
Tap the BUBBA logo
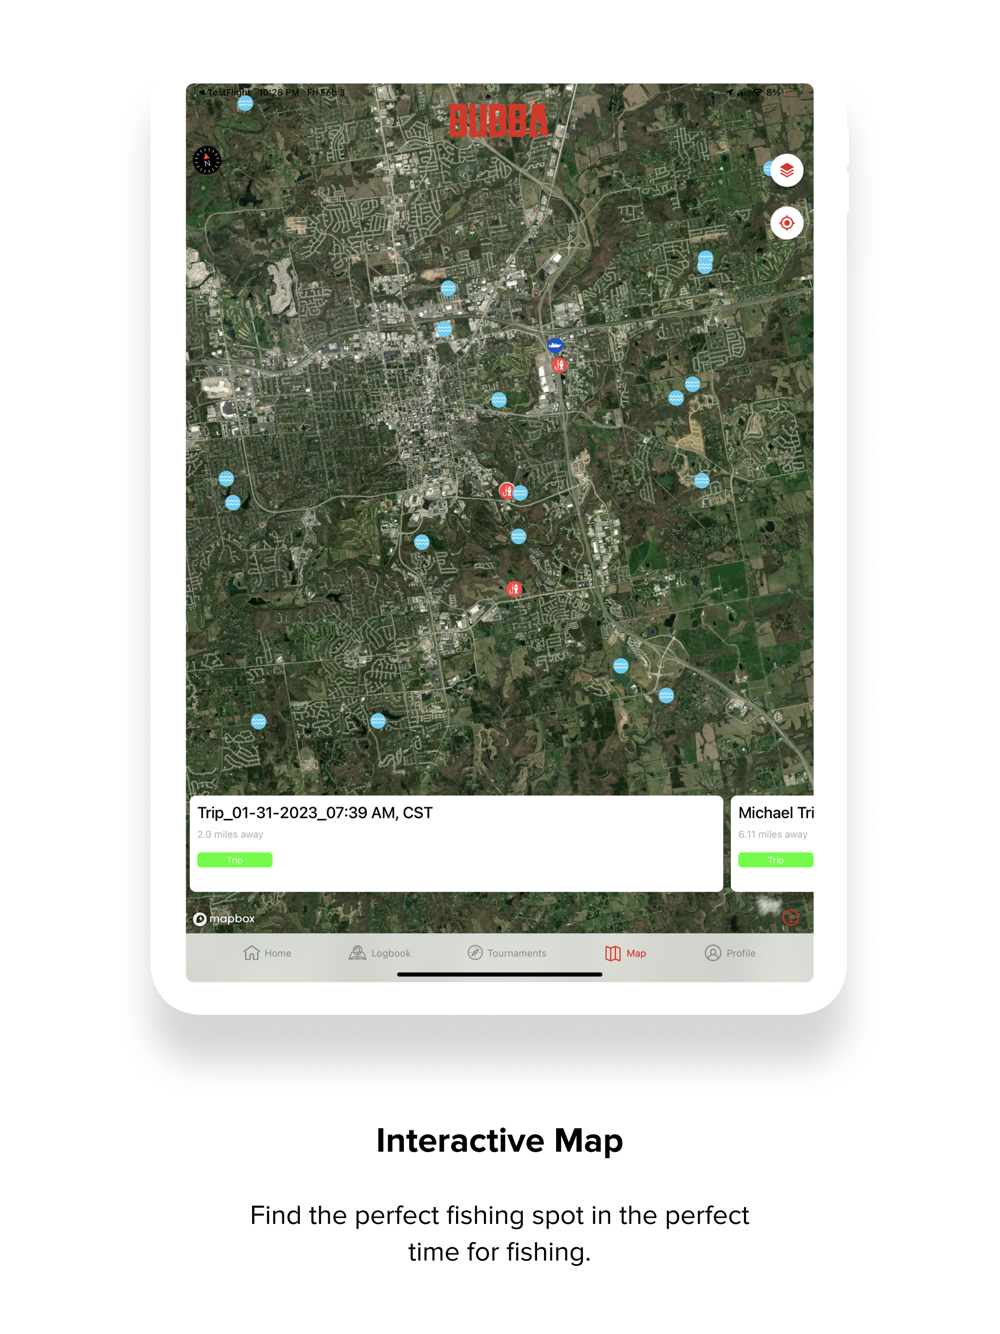tap(498, 121)
